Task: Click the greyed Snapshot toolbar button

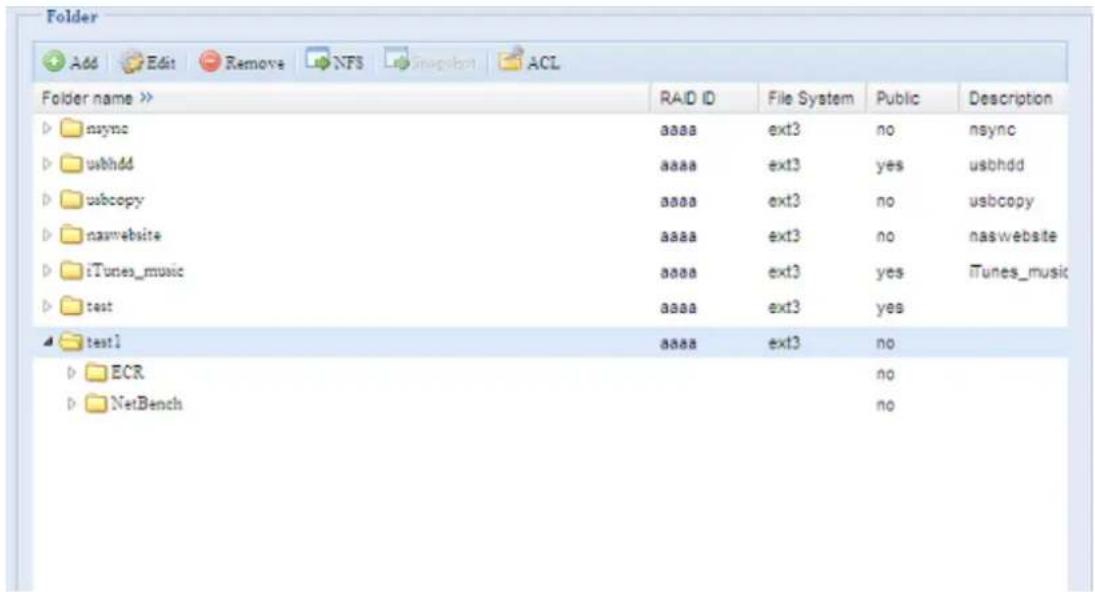Action: 429,61
